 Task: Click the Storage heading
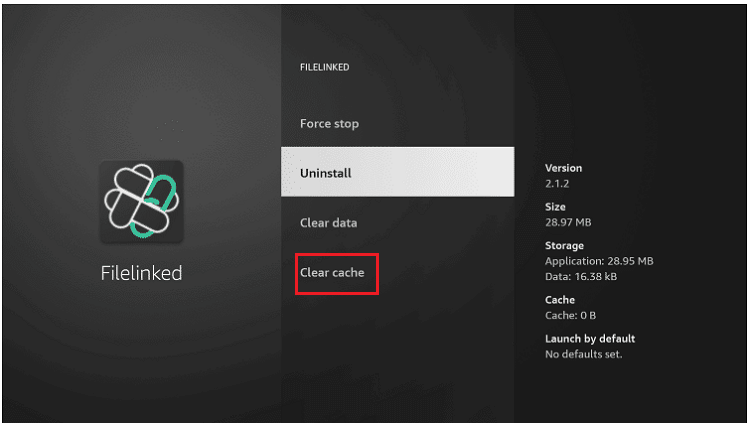coord(564,246)
